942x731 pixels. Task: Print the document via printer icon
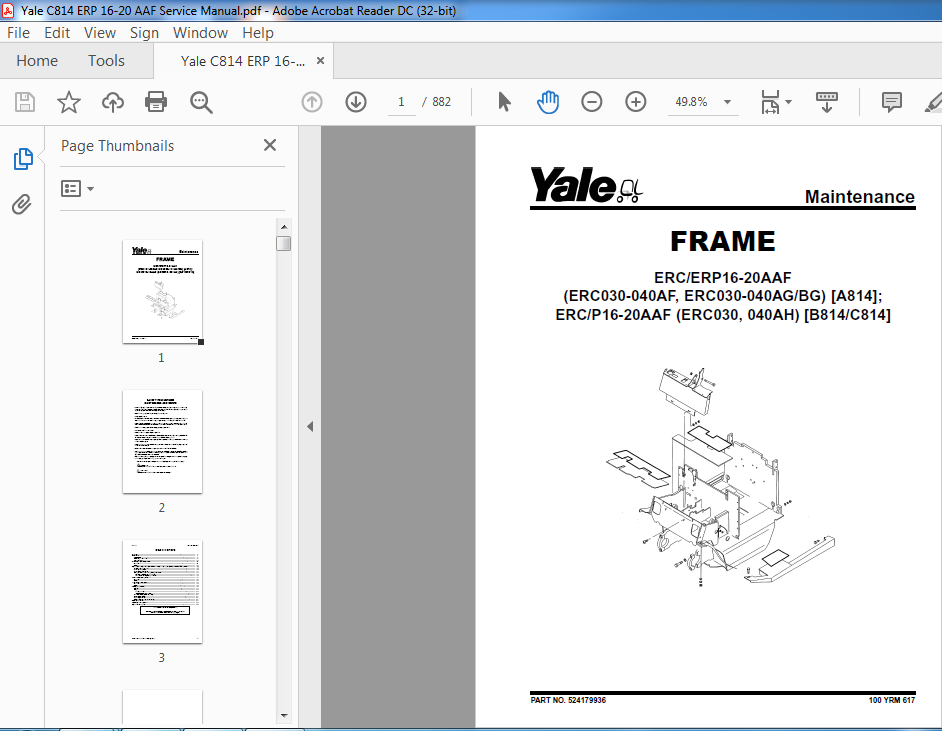click(156, 102)
